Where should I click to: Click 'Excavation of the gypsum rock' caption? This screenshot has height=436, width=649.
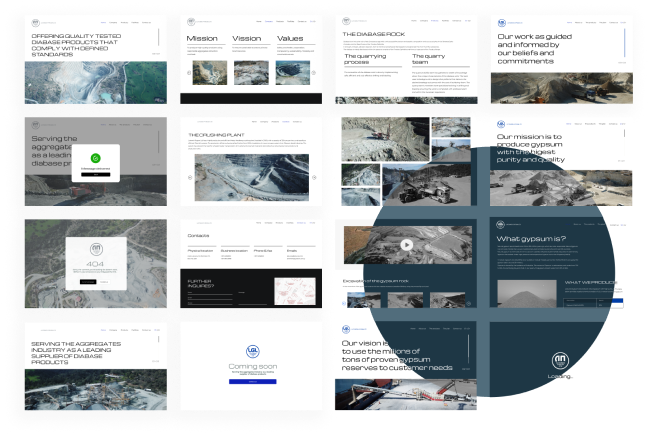point(376,281)
